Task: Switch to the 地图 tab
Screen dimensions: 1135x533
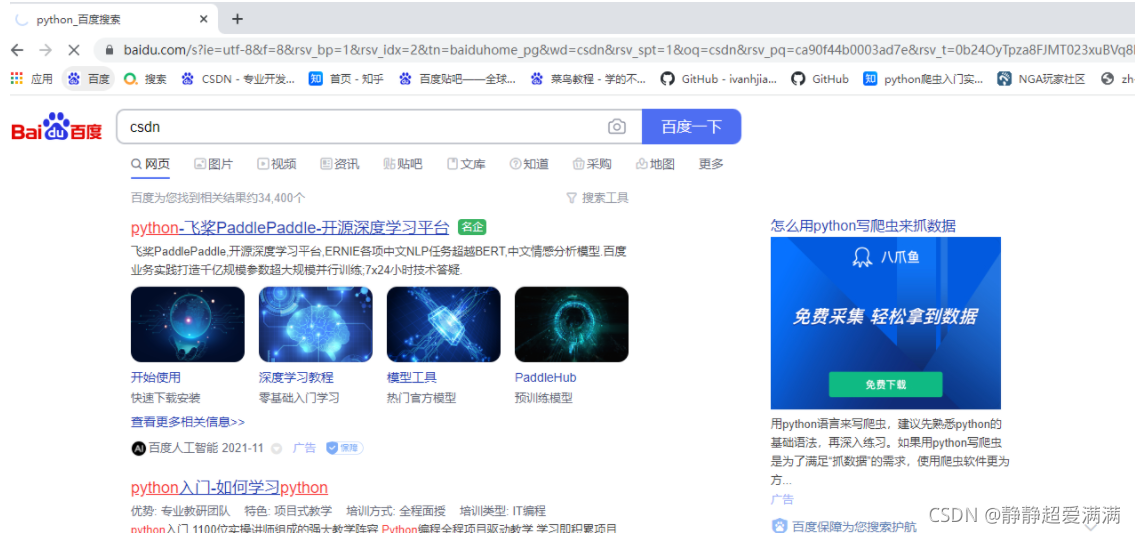Action: pos(655,164)
